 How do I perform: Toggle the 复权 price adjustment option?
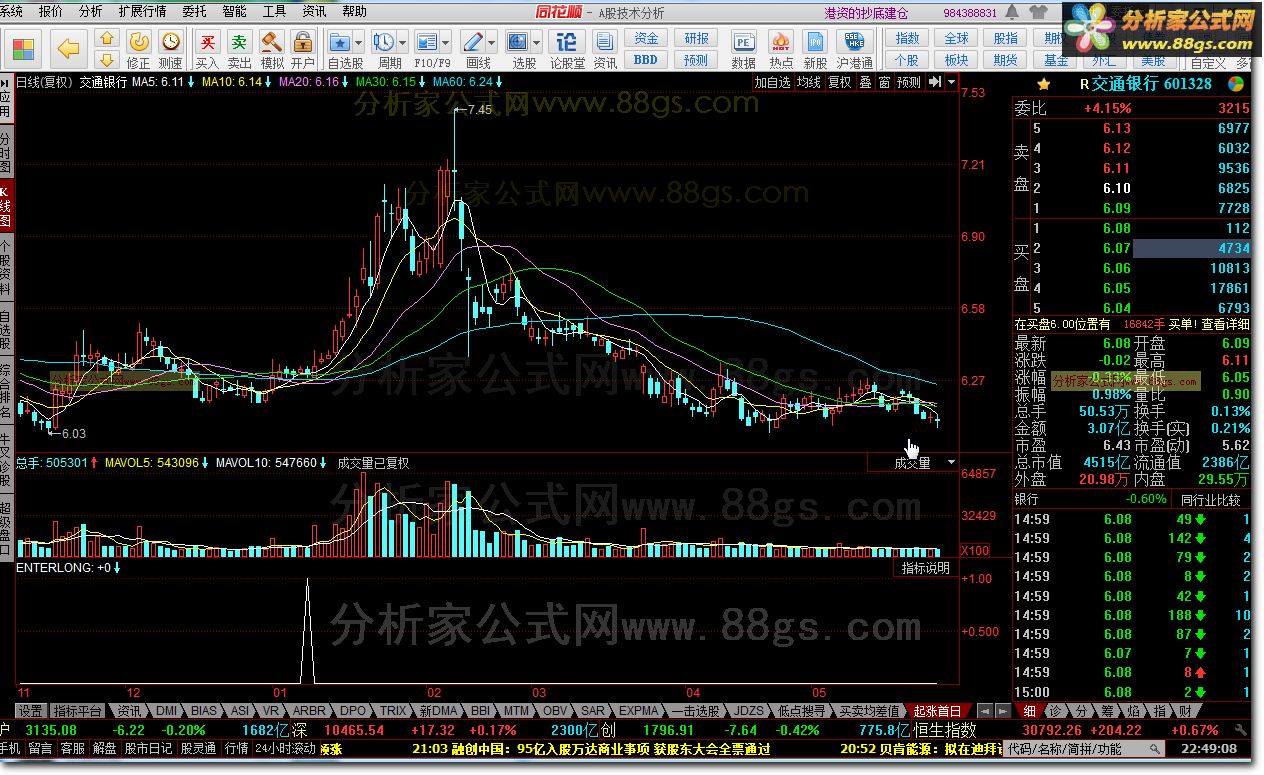tap(840, 82)
